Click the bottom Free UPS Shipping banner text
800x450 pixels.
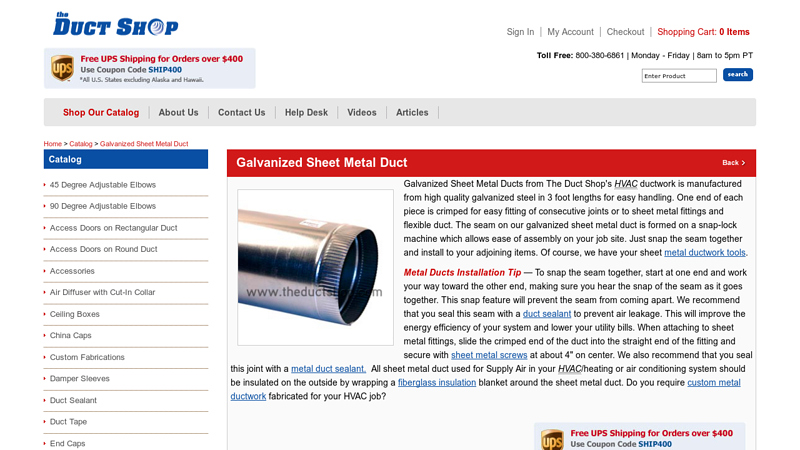652,433
